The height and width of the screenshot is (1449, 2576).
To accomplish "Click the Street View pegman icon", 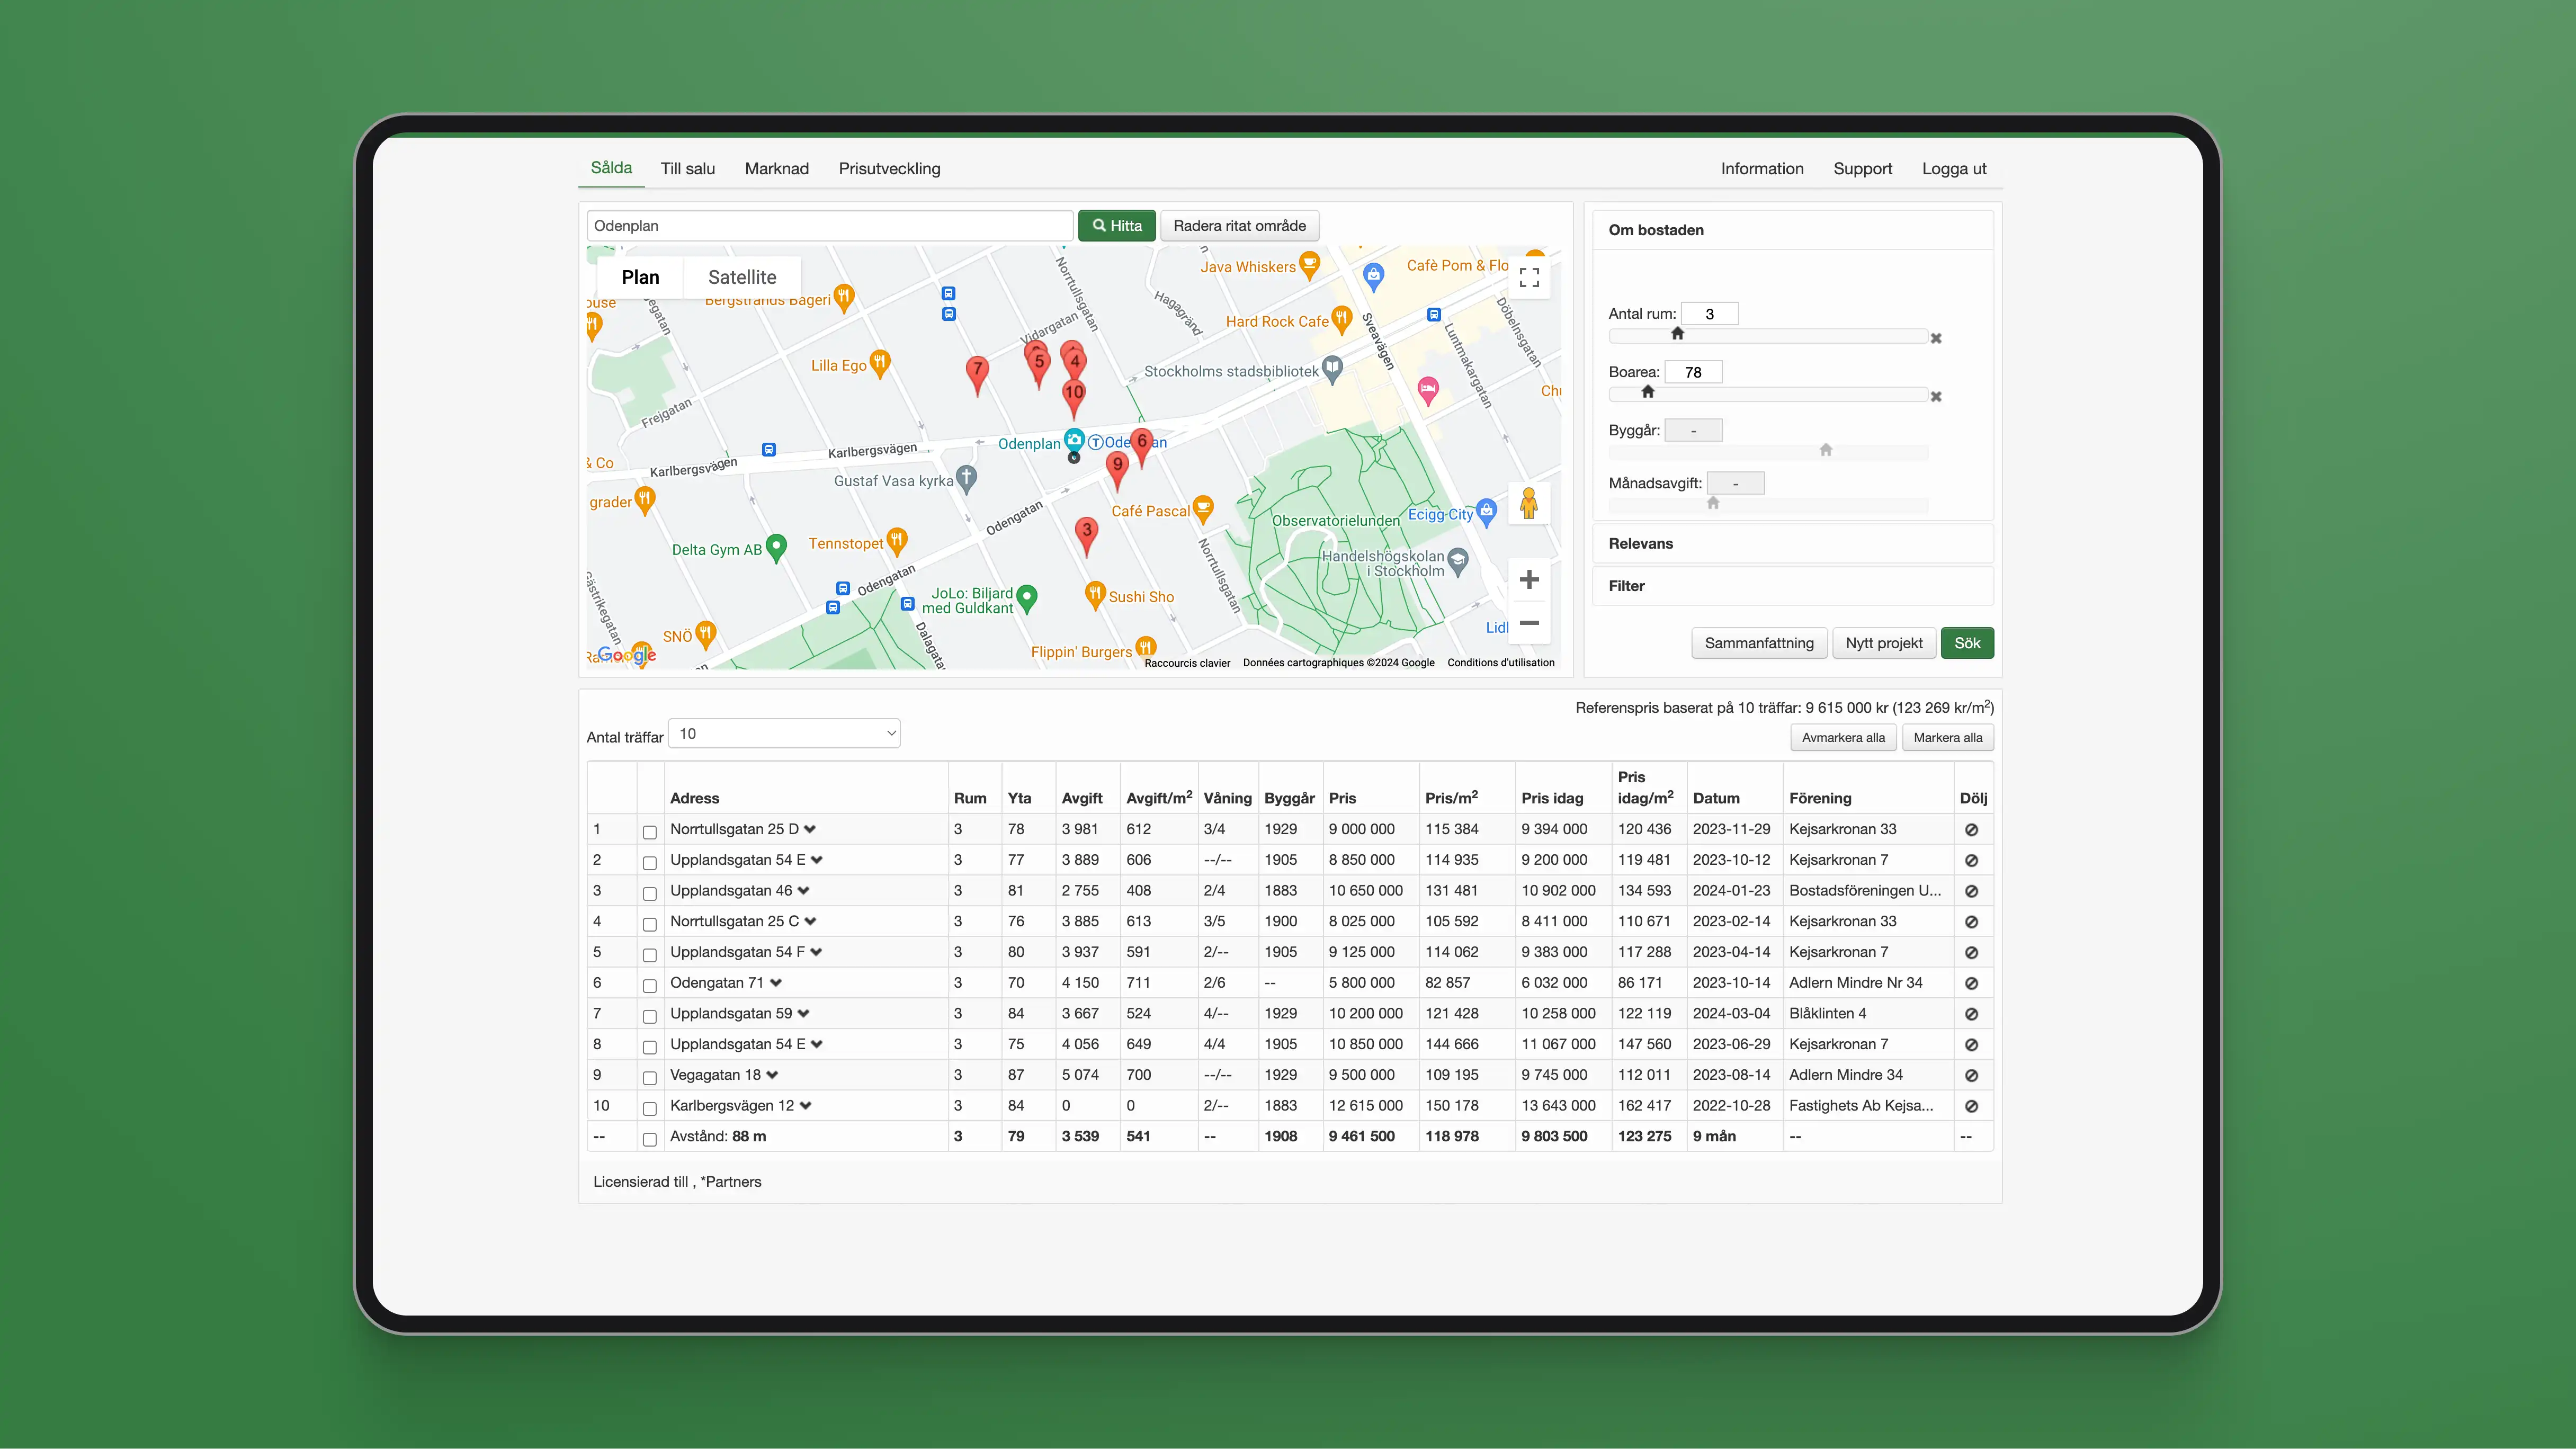I will pyautogui.click(x=1528, y=503).
